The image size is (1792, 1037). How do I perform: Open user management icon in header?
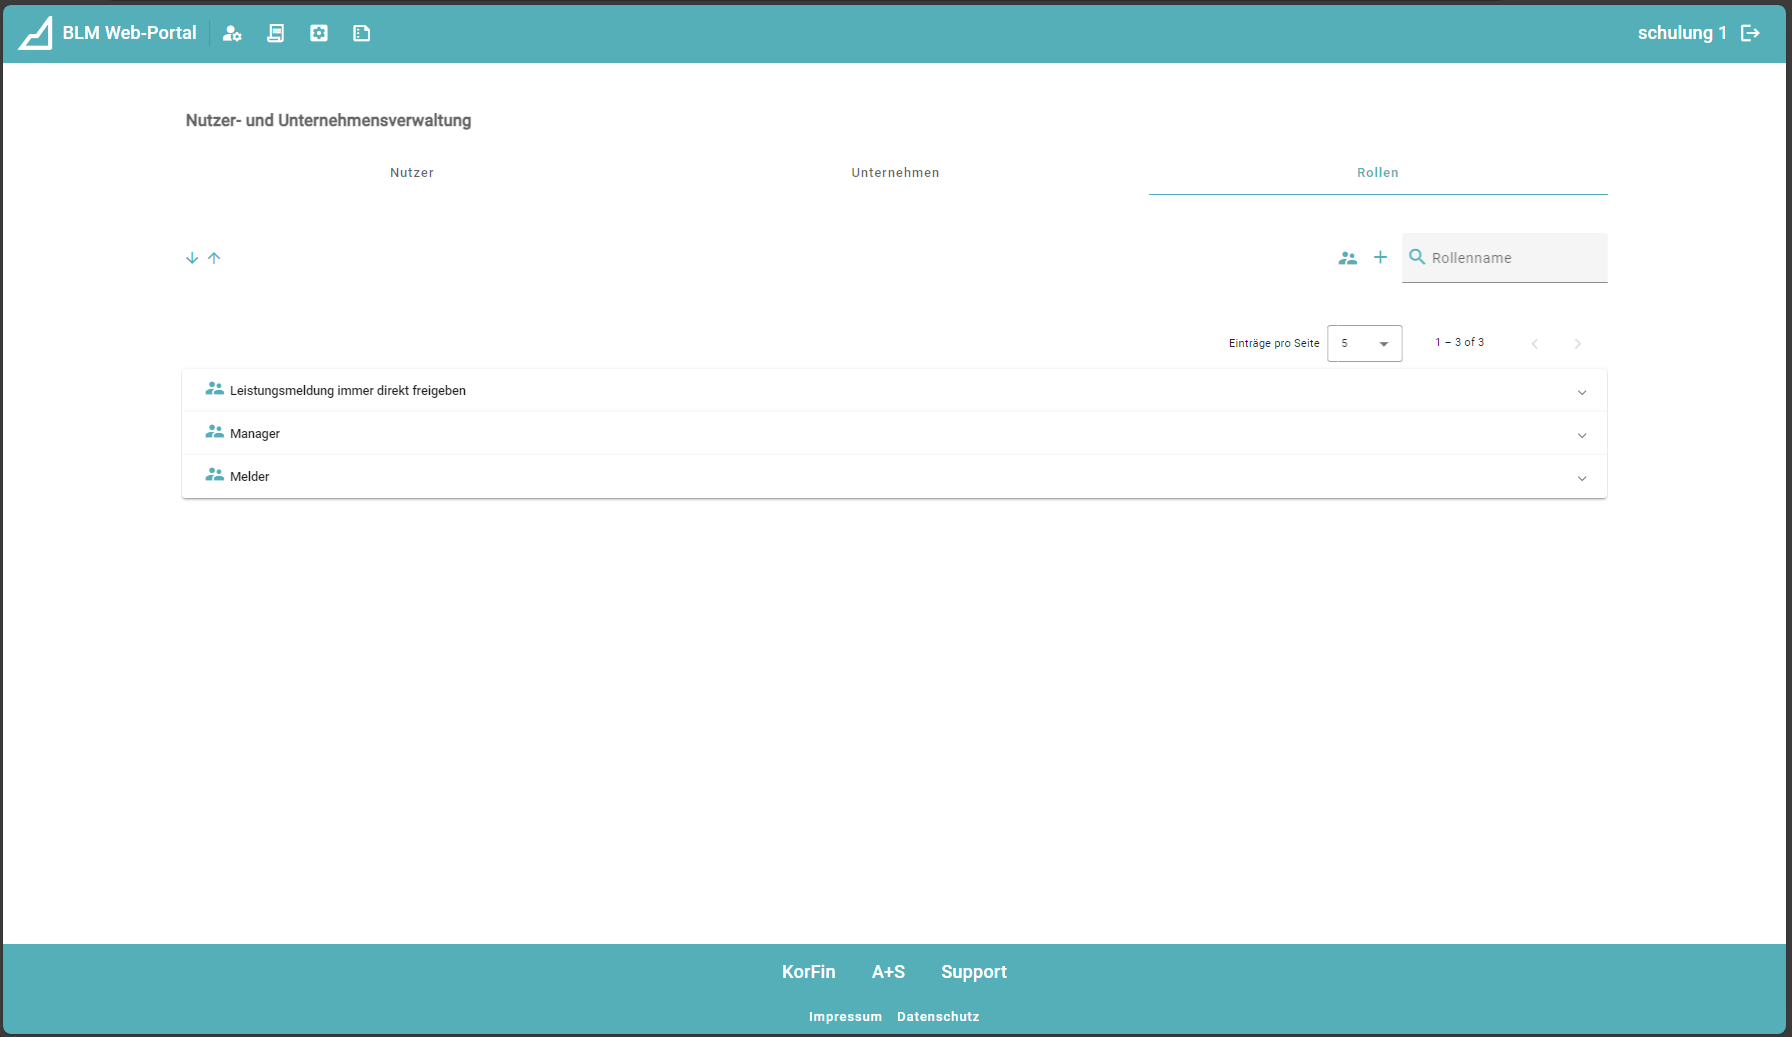[x=232, y=33]
